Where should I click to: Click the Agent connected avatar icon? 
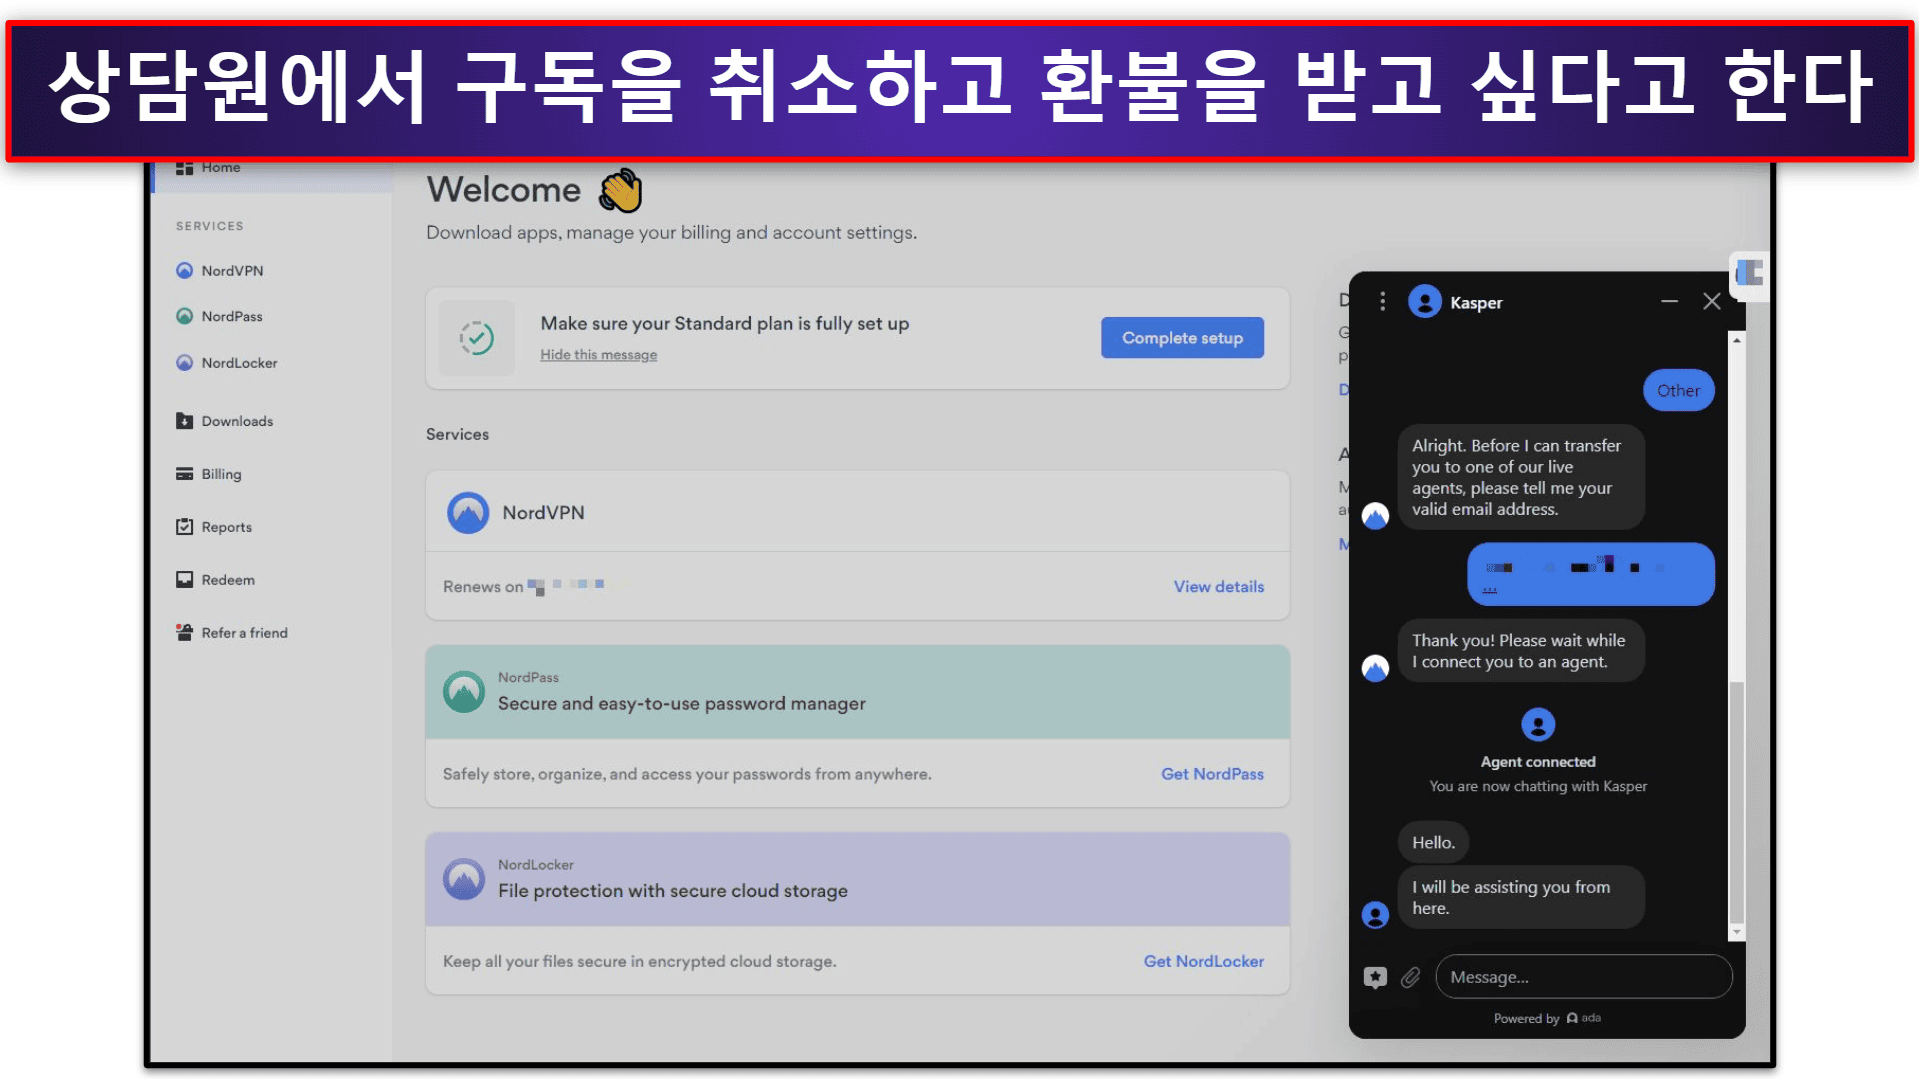tap(1537, 725)
